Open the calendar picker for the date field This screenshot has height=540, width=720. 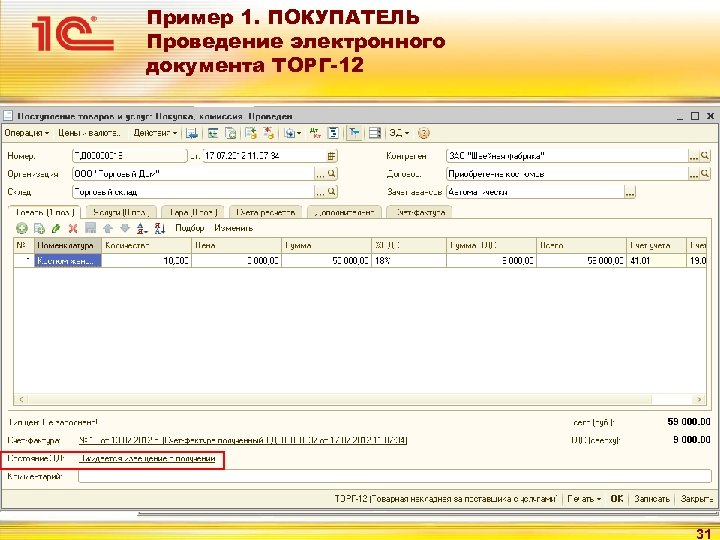(x=332, y=156)
